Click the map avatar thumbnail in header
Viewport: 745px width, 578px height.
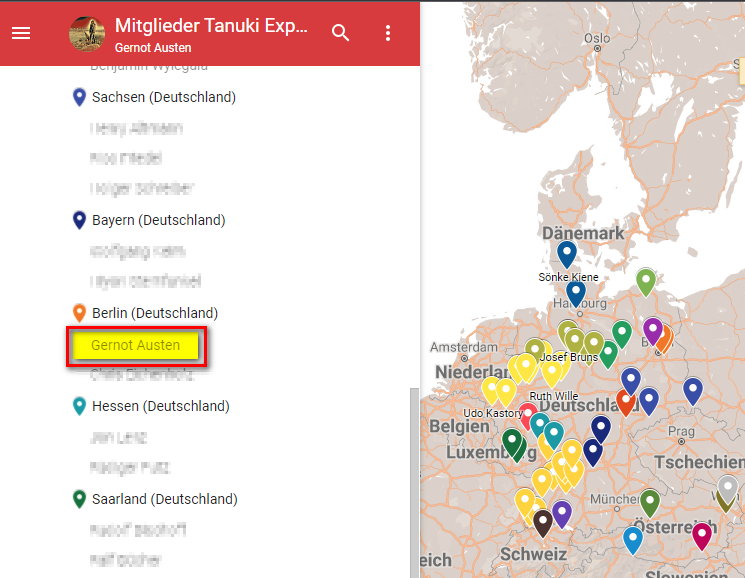pos(87,33)
